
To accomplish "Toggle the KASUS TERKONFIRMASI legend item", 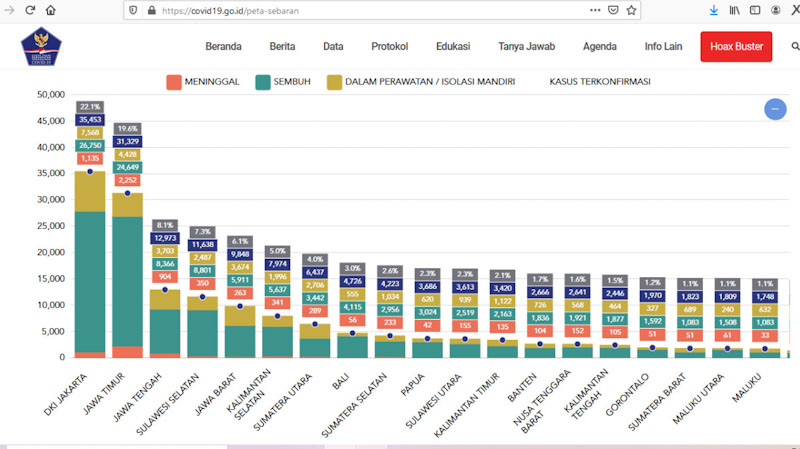I will pos(599,81).
